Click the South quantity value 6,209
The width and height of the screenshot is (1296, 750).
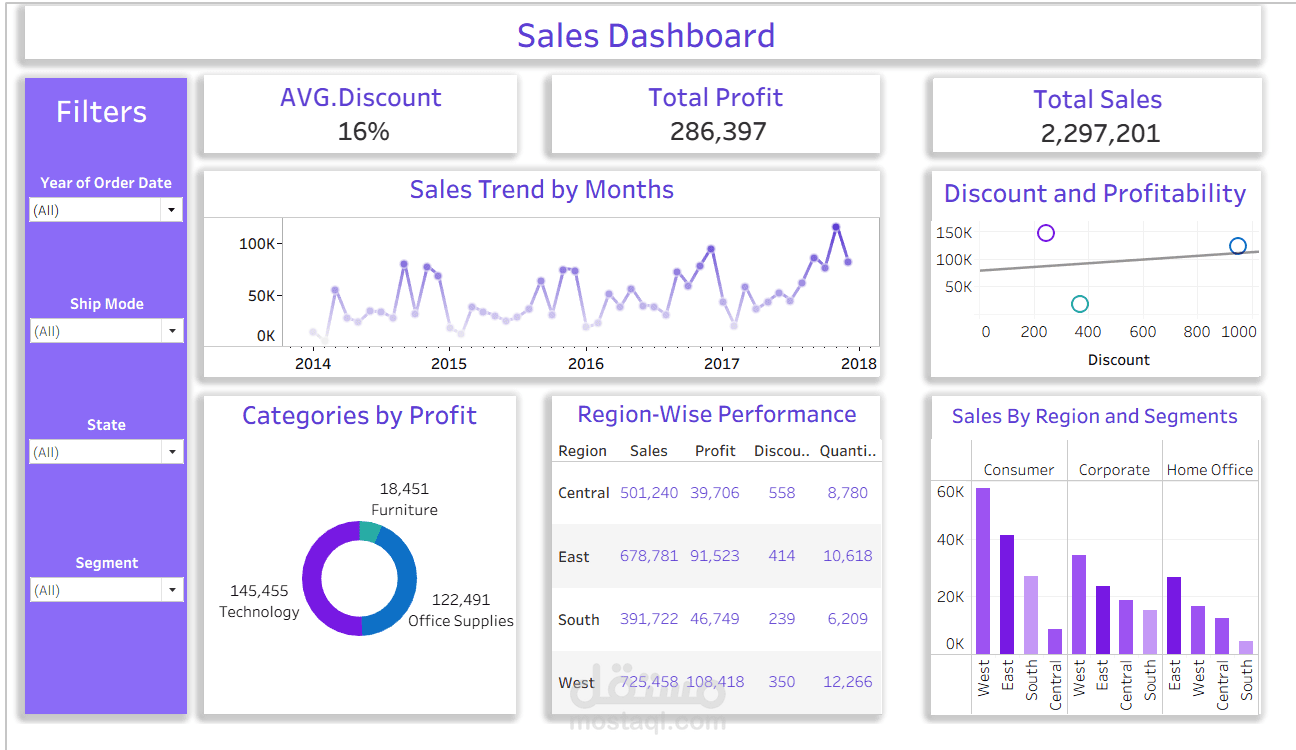tap(848, 619)
